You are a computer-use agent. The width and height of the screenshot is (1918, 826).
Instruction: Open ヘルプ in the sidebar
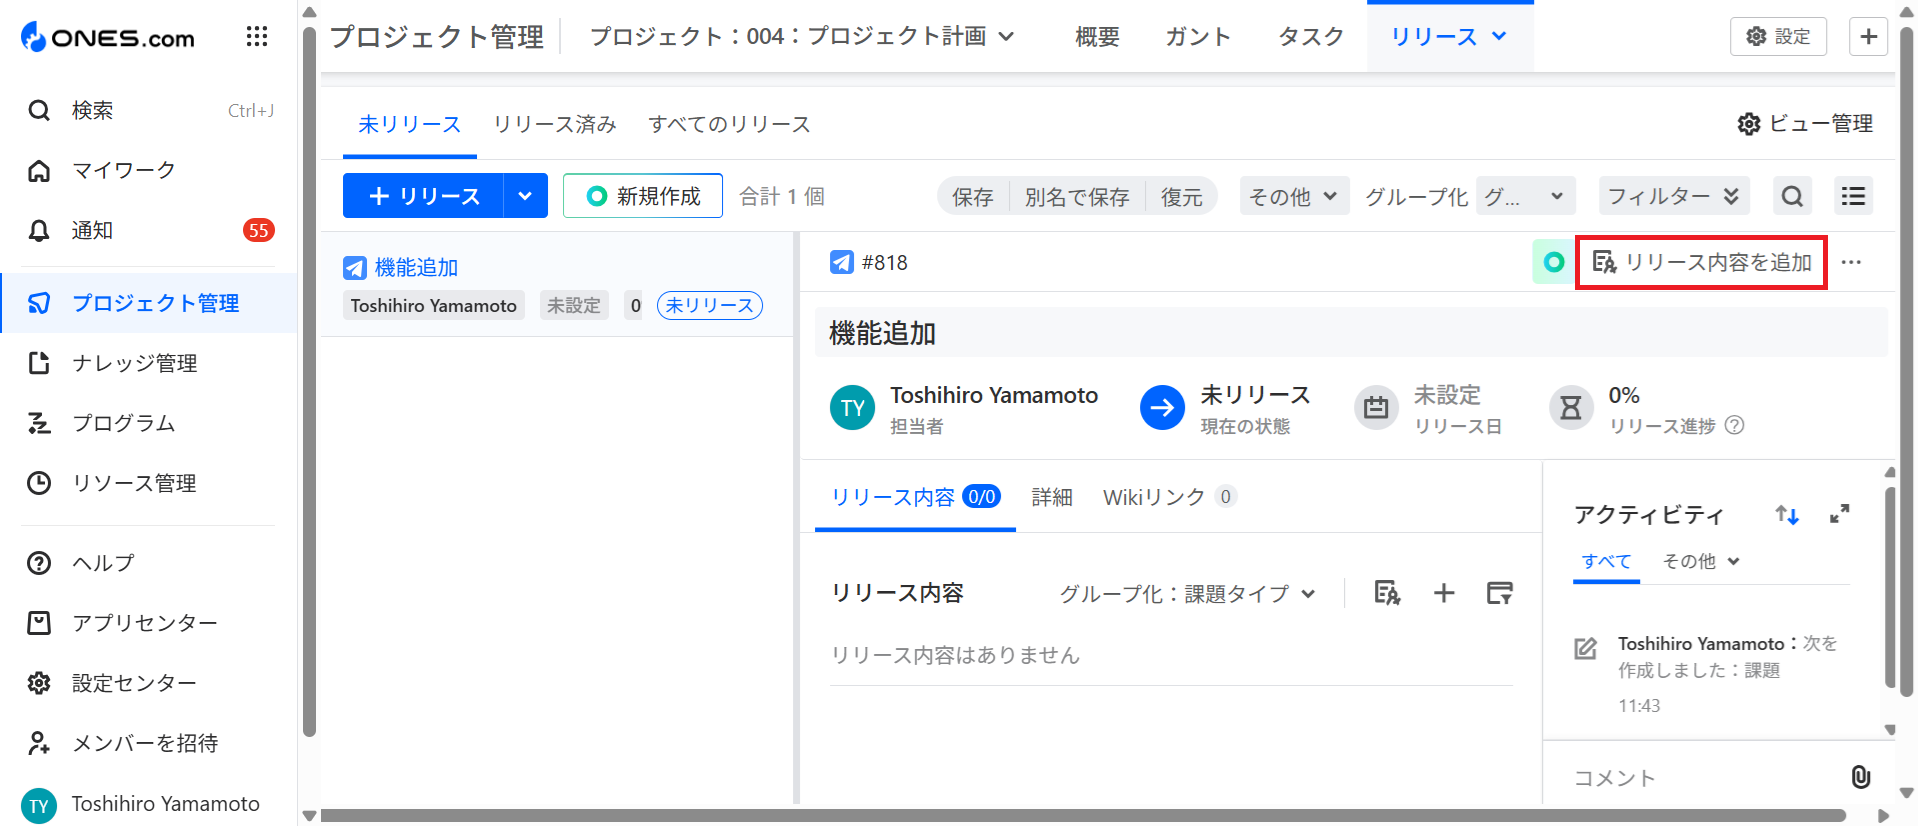[150, 563]
